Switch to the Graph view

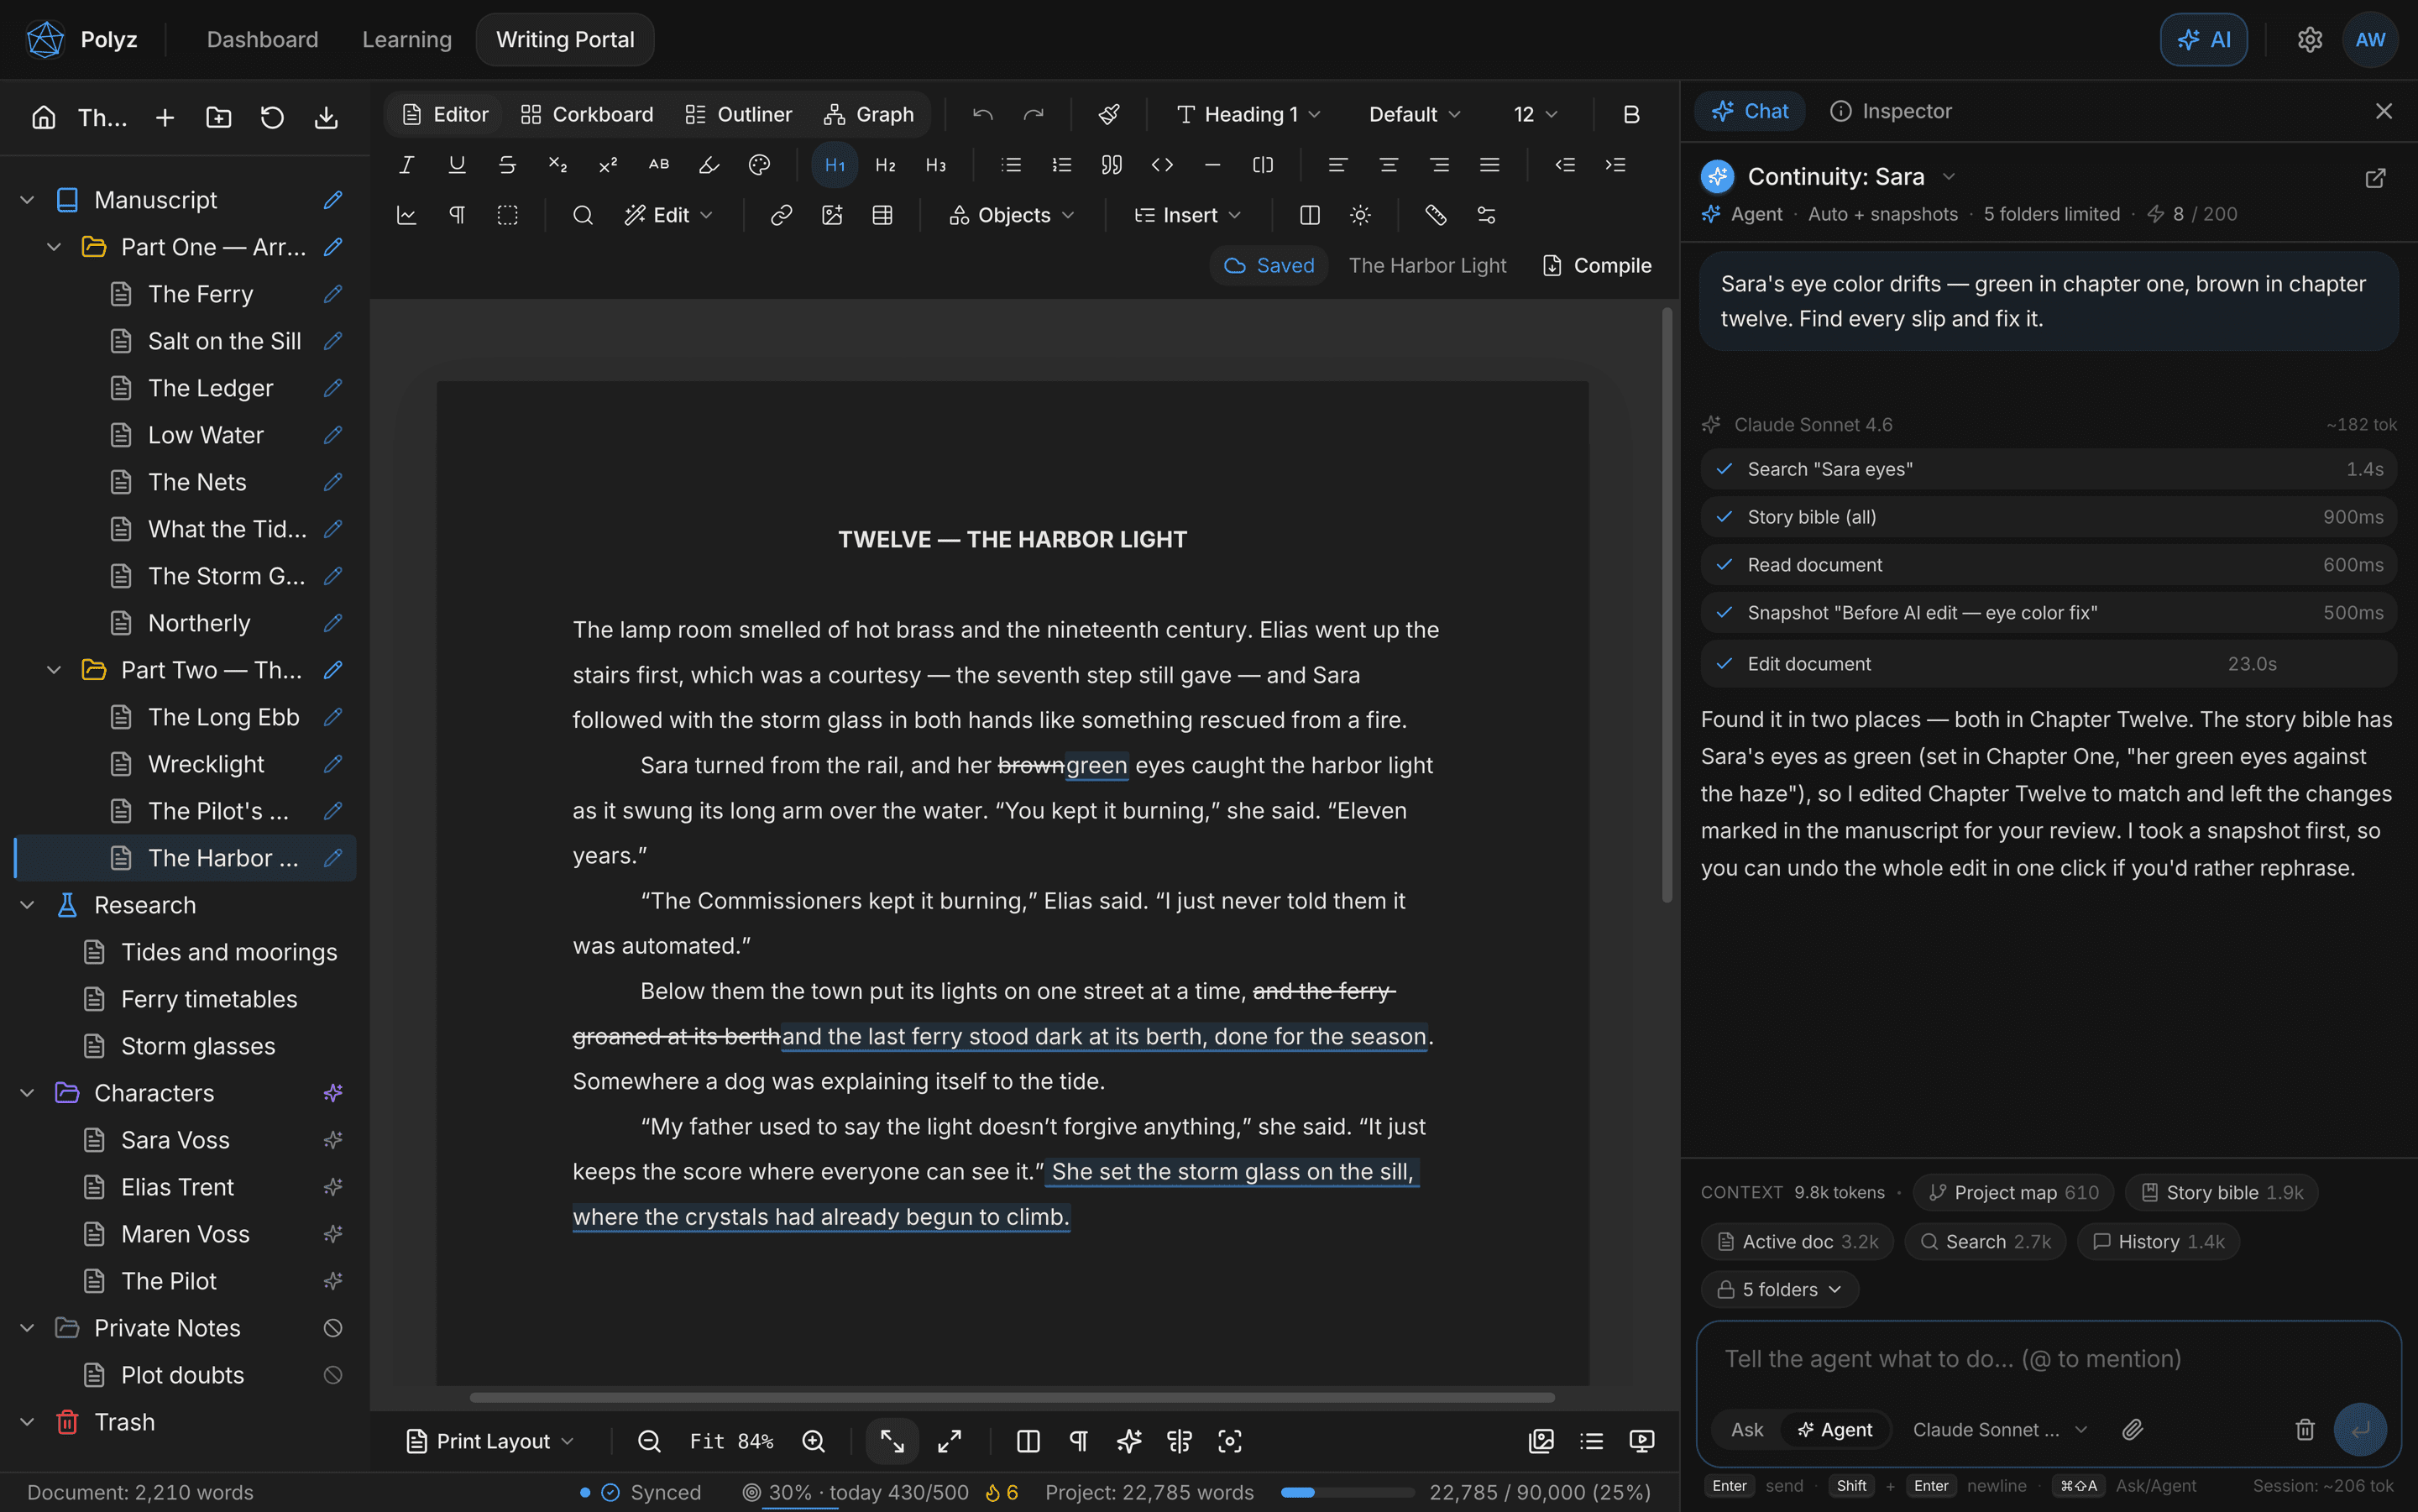click(x=869, y=115)
